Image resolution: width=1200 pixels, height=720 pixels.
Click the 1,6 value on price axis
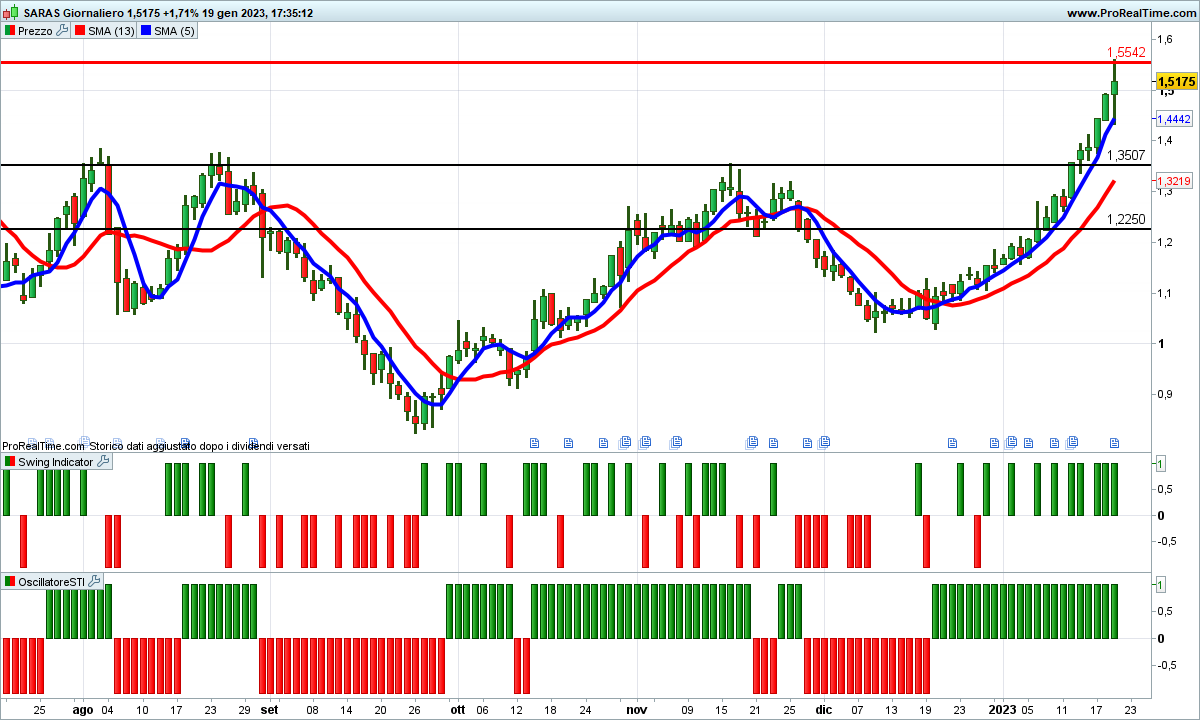coord(1164,39)
